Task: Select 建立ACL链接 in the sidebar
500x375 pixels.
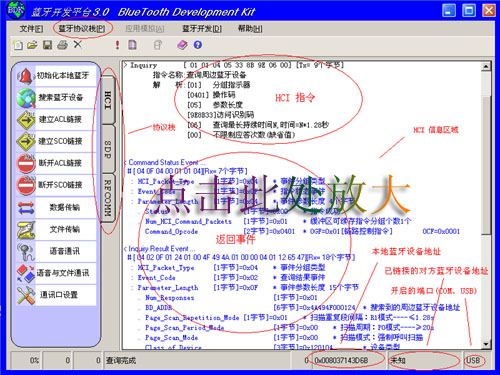Action: [x=56, y=119]
